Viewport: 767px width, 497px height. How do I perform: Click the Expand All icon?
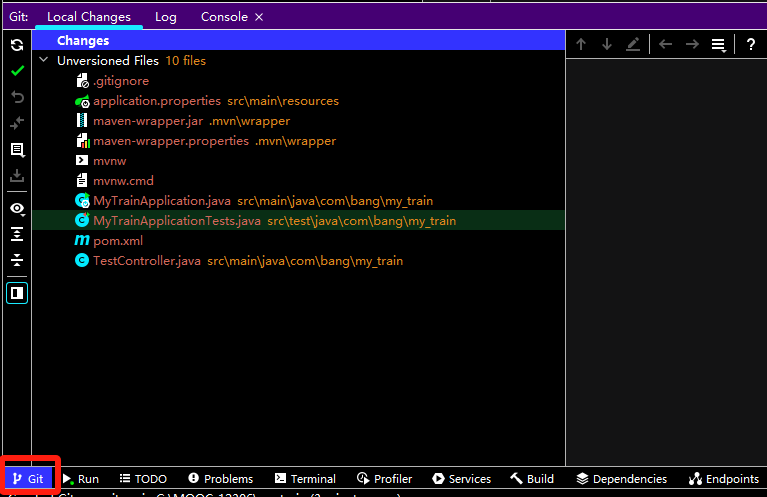tap(17, 234)
